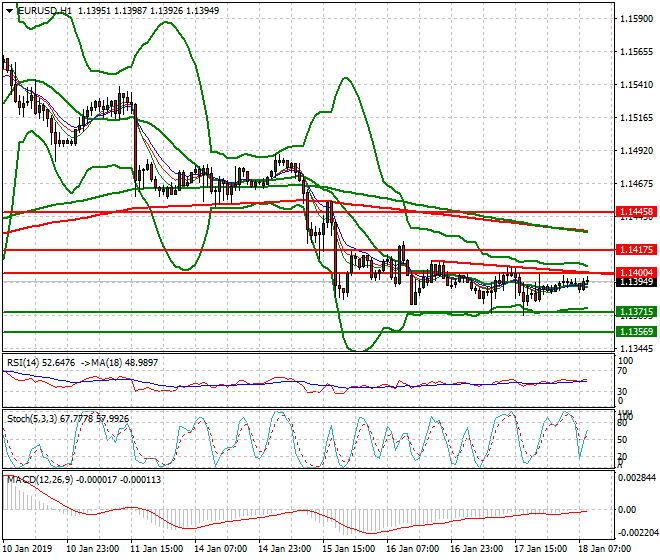The width and height of the screenshot is (660, 560).
Task: Click the 1.14920 price scale value
Action: click(x=637, y=150)
